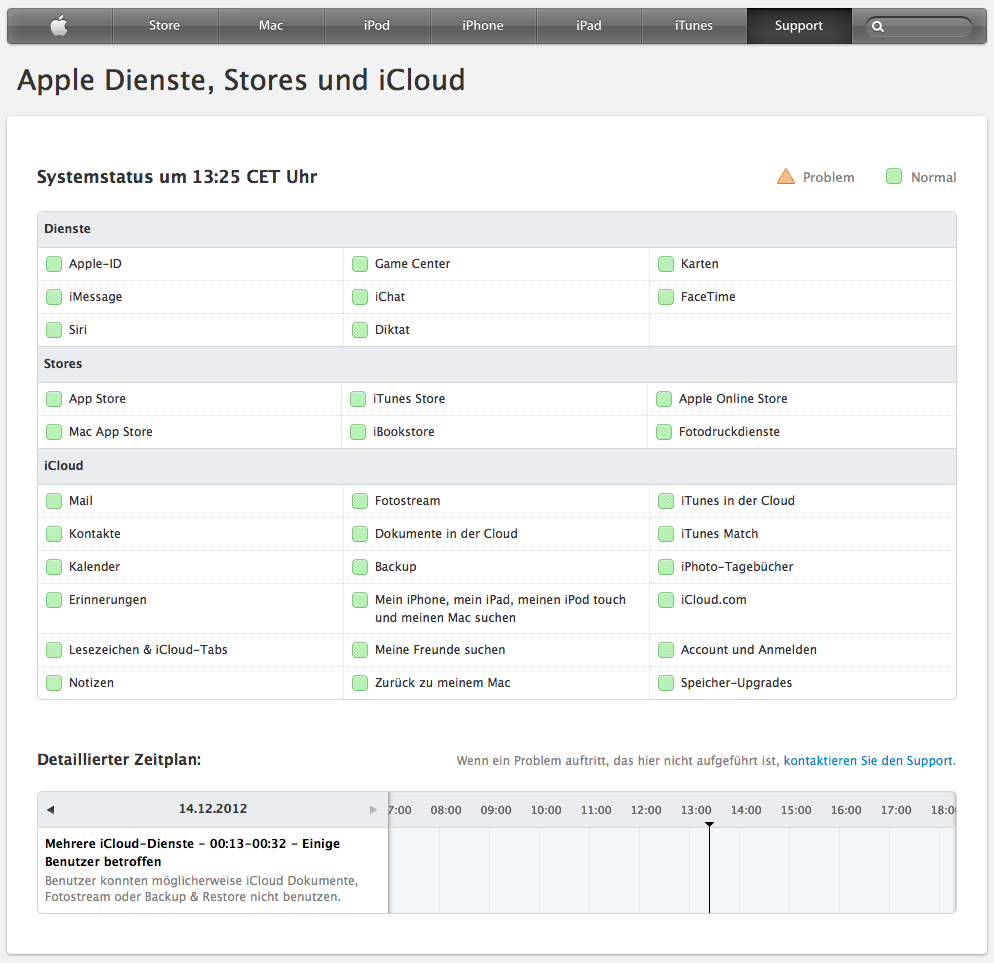The image size is (994, 963).
Task: Click the status icon next to iCloud.com
Action: point(666,600)
